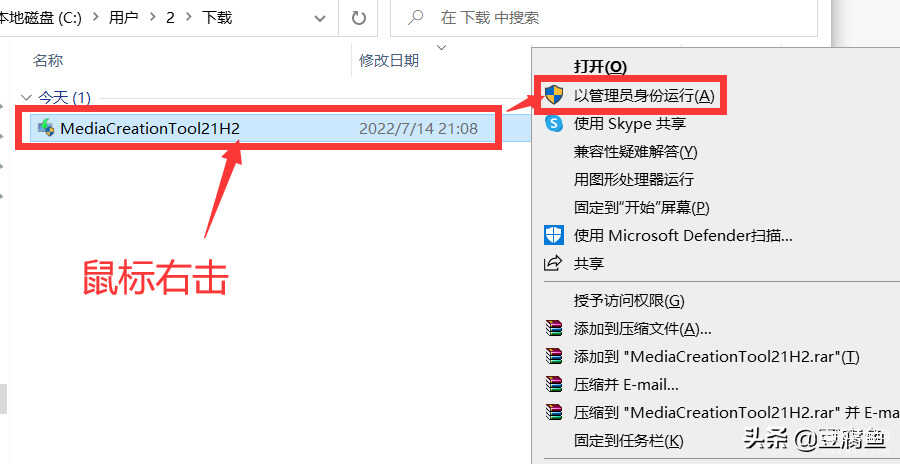Screen dimensions: 900x464
Task: Choose 固定到"开始"屏幕(P)
Action: tap(642, 207)
